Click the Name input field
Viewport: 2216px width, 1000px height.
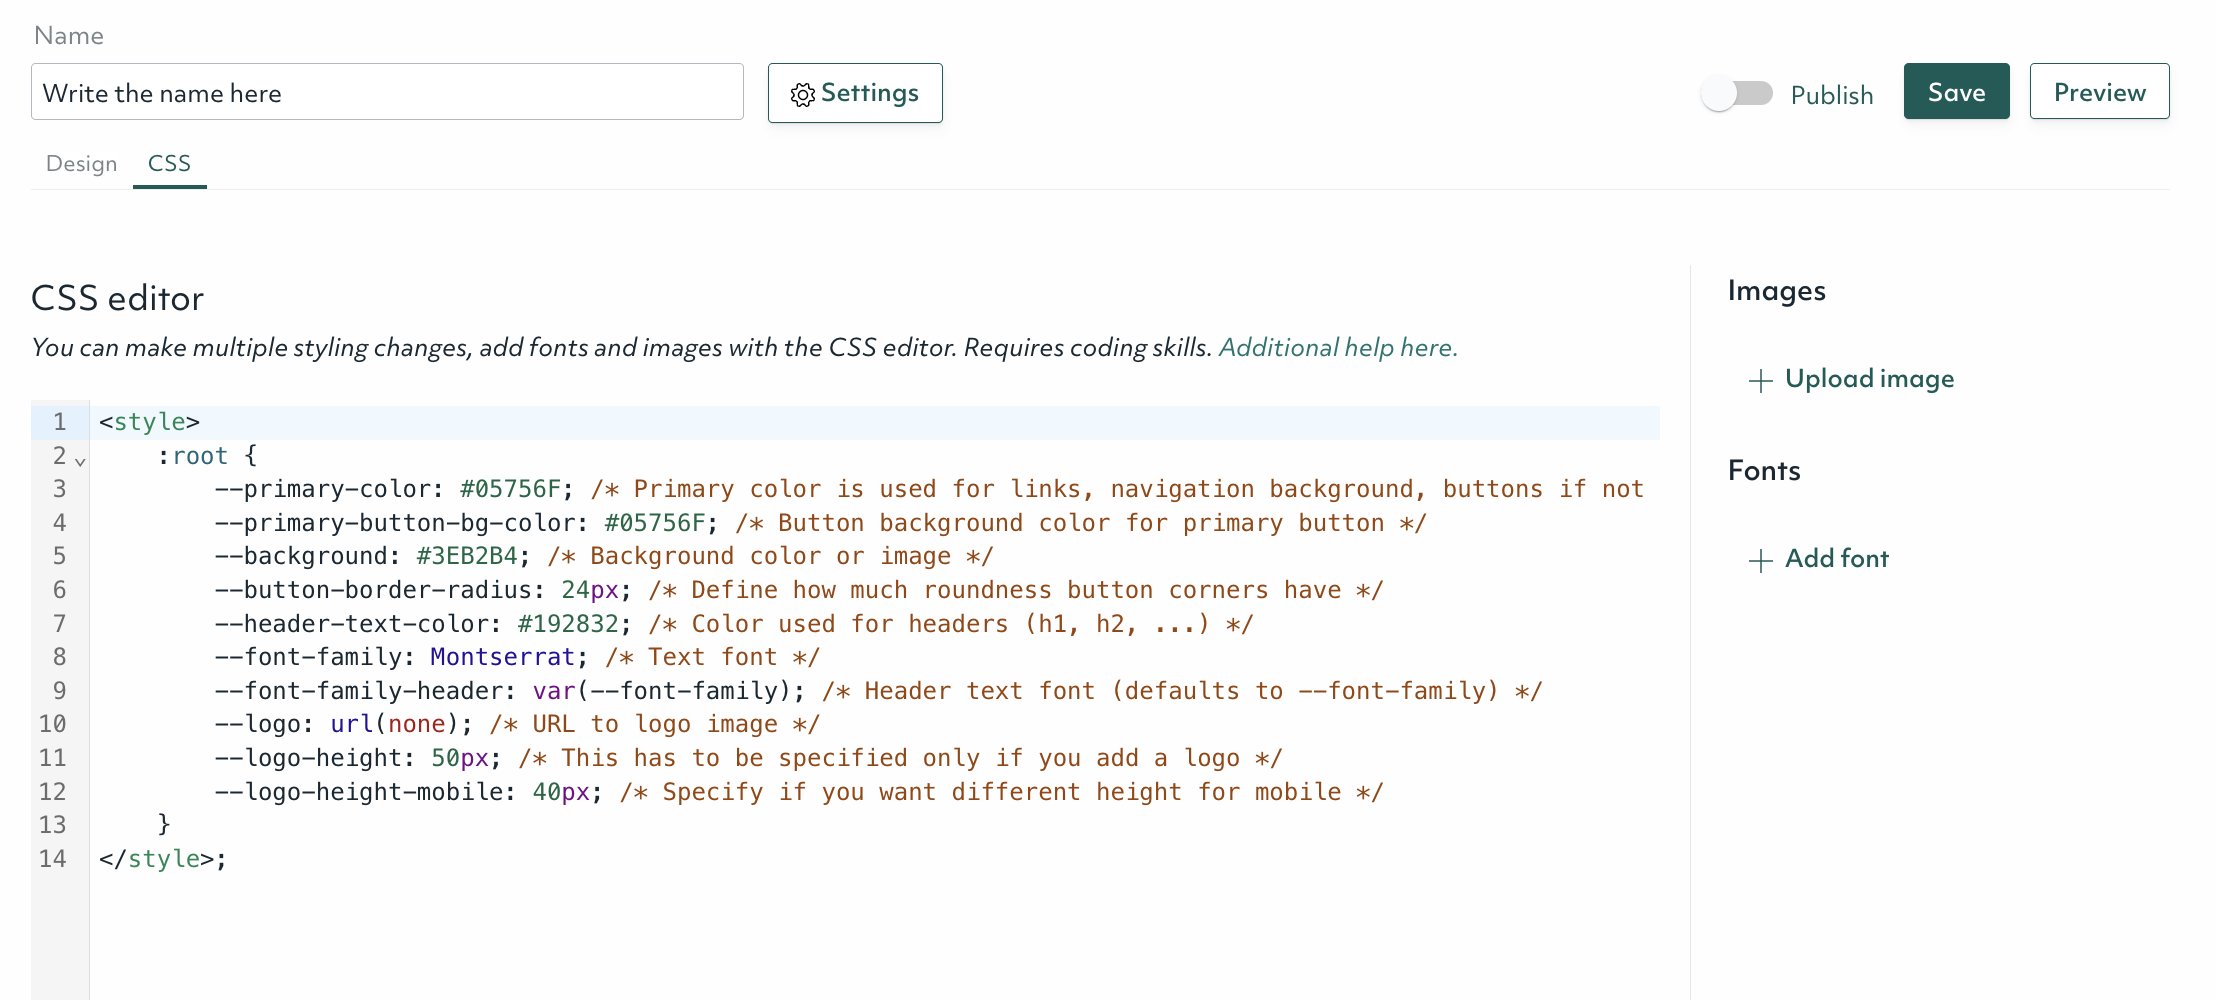(387, 93)
